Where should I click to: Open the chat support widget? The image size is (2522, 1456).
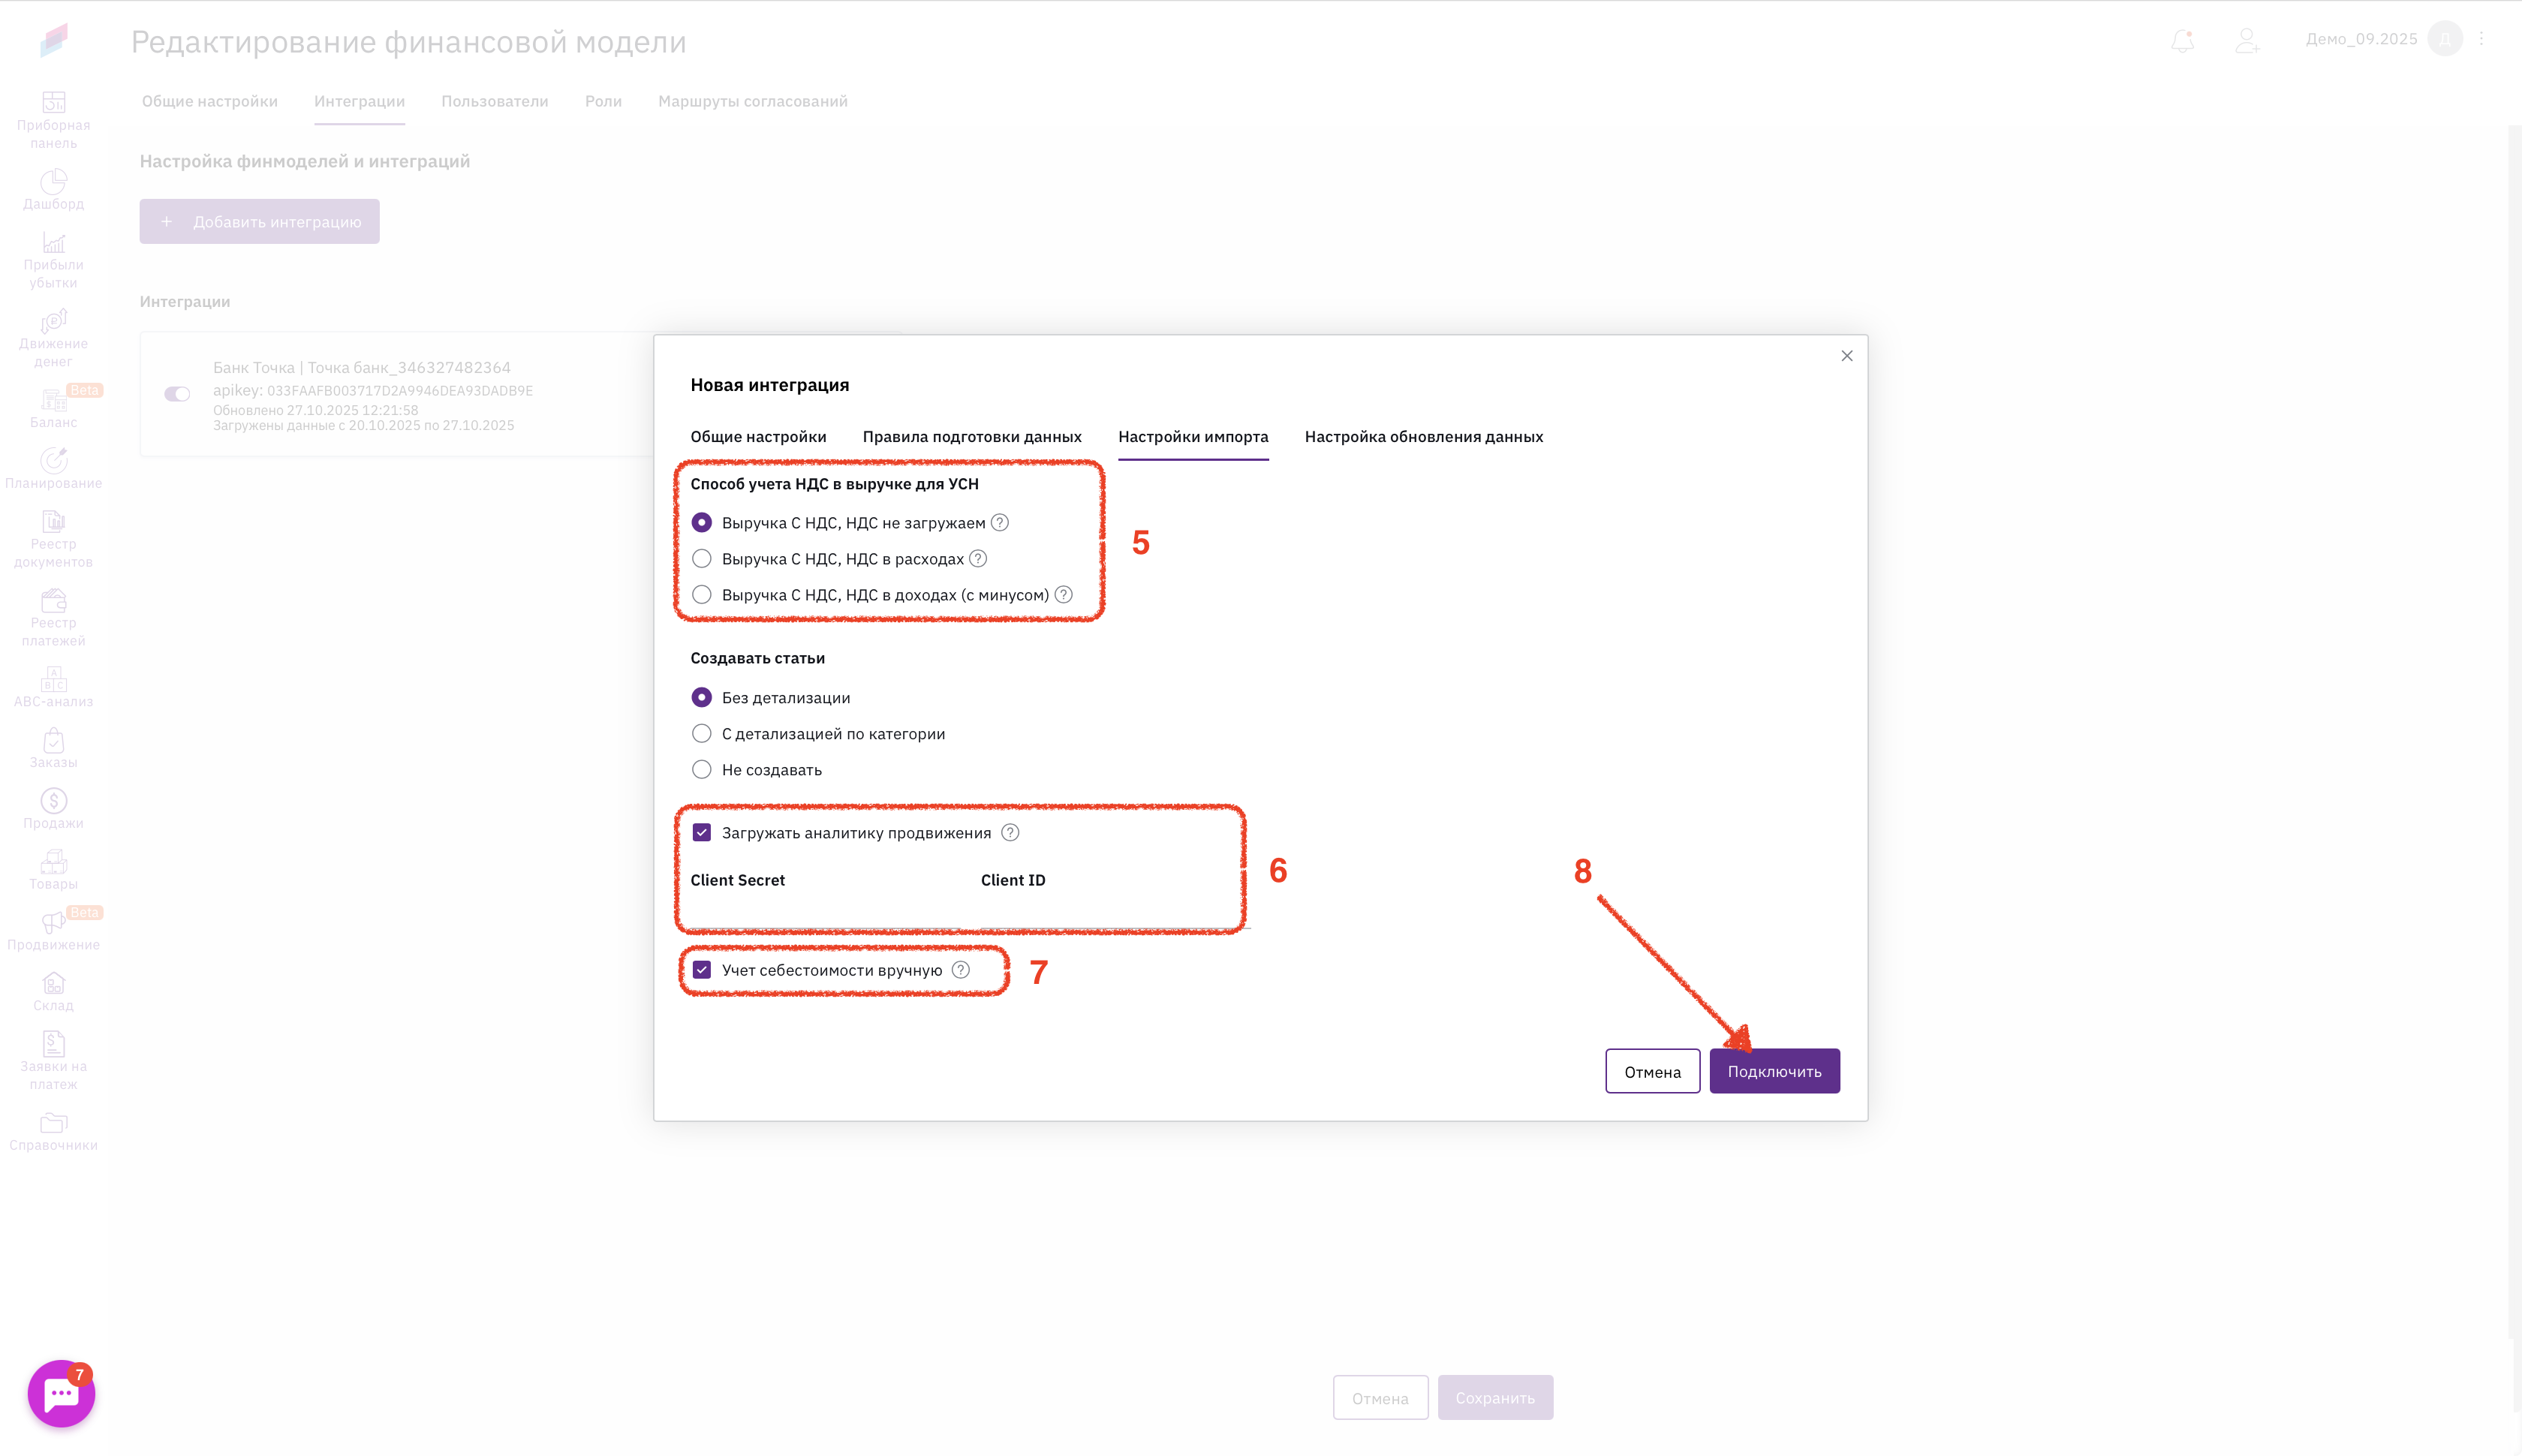[x=61, y=1393]
